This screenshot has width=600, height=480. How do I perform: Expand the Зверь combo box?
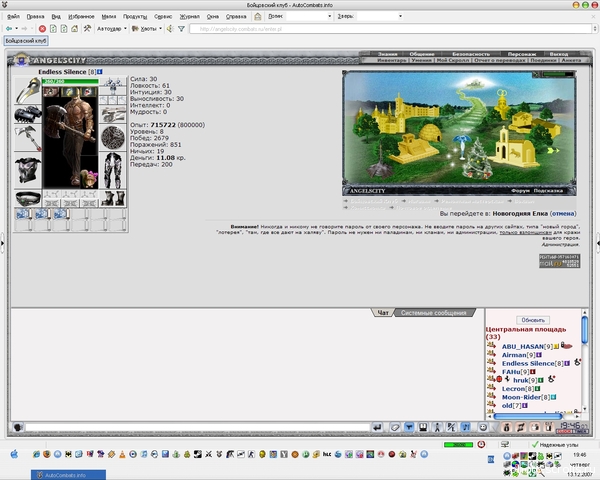click(400, 16)
